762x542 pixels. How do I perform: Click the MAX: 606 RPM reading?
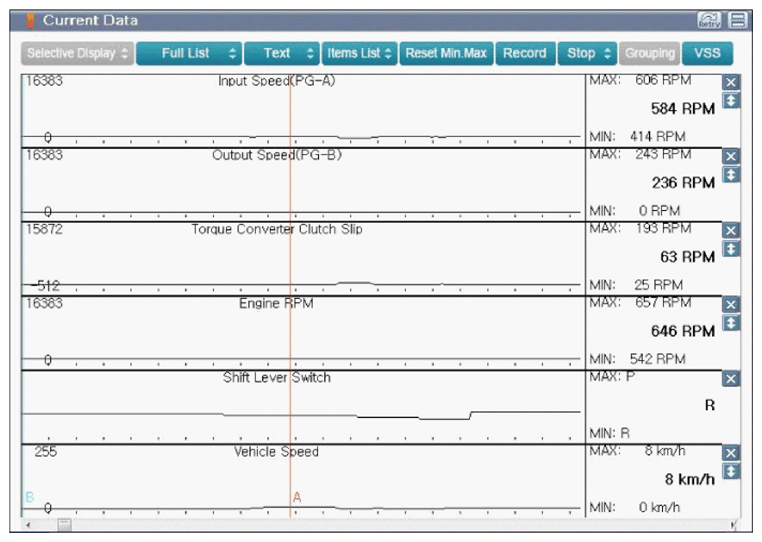[640, 80]
